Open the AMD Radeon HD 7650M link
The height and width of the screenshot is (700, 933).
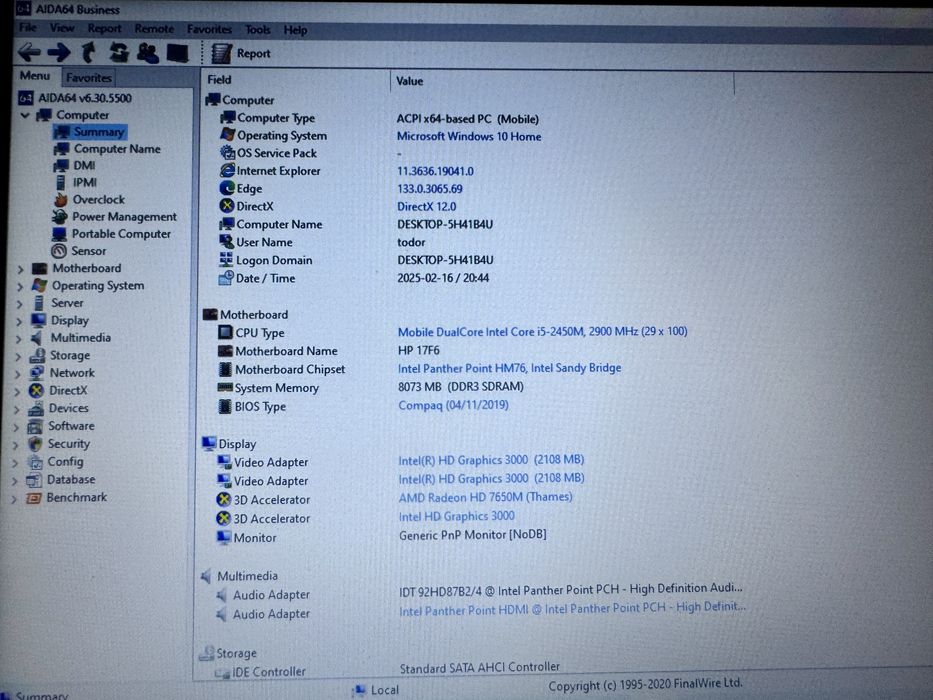point(486,498)
